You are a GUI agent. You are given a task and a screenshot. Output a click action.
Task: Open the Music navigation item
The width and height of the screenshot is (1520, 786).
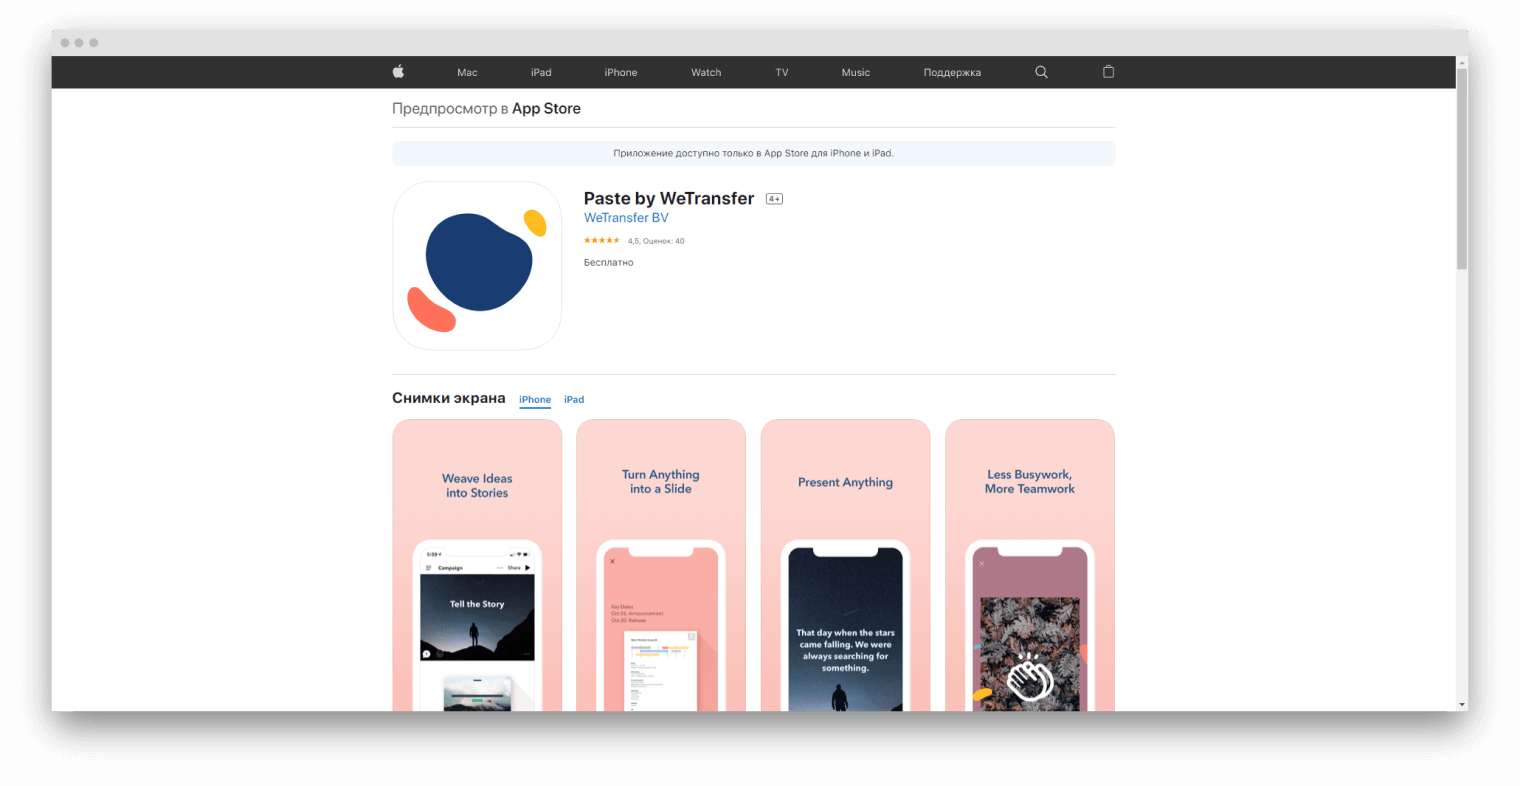pyautogui.click(x=856, y=72)
